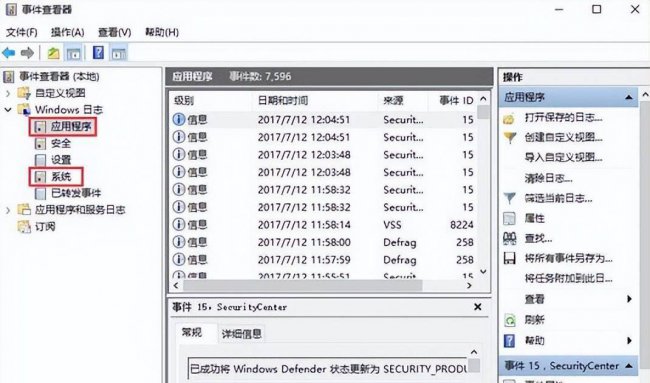Click the 自定义视图 folder icon
The height and width of the screenshot is (383, 650).
pyautogui.click(x=24, y=93)
